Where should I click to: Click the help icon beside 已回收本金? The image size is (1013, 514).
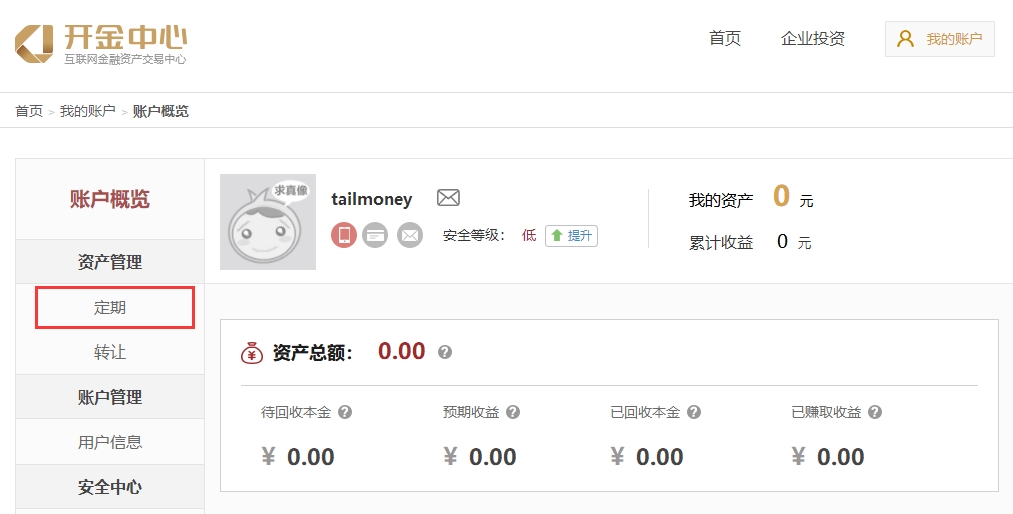(694, 412)
